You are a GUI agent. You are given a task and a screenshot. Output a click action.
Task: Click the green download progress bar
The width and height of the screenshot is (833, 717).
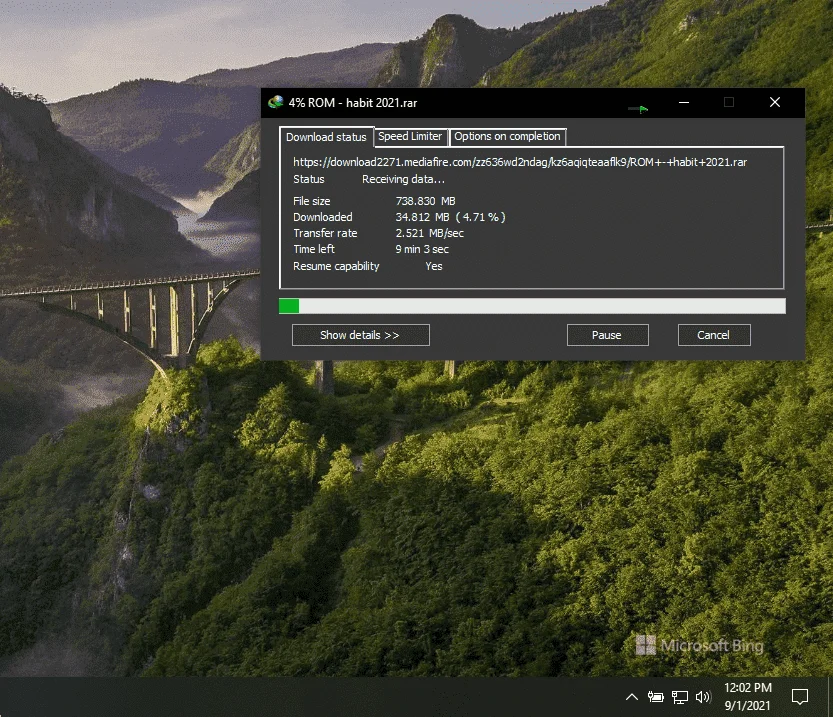click(x=532, y=306)
